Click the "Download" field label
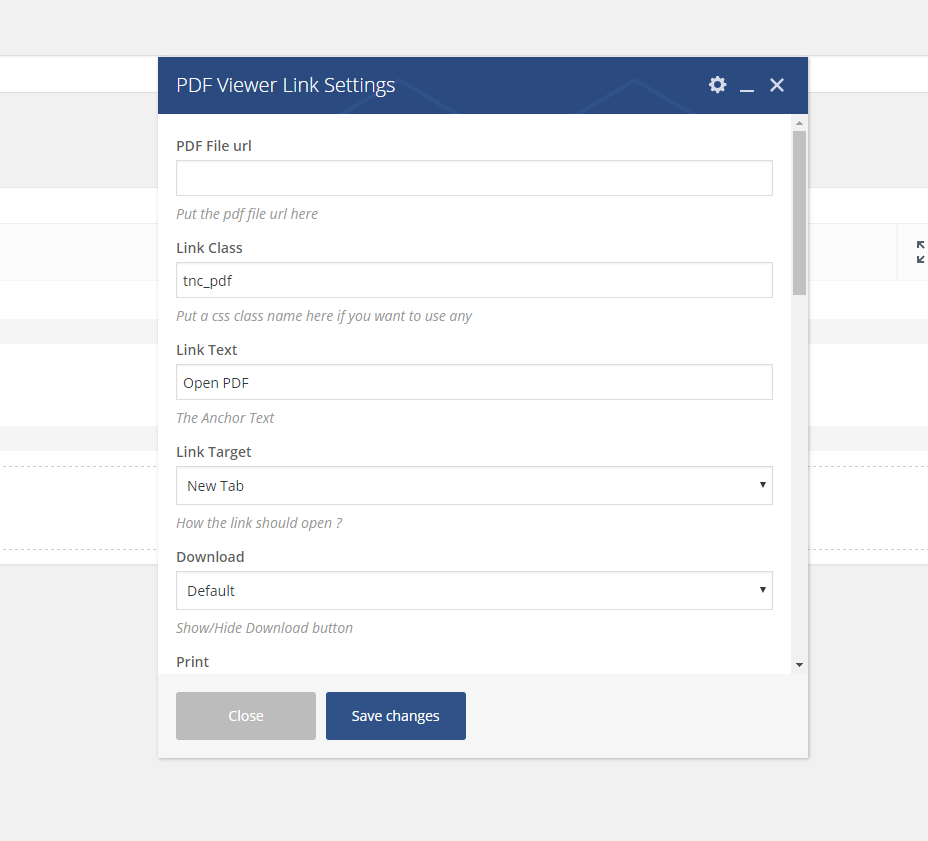 tap(210, 557)
